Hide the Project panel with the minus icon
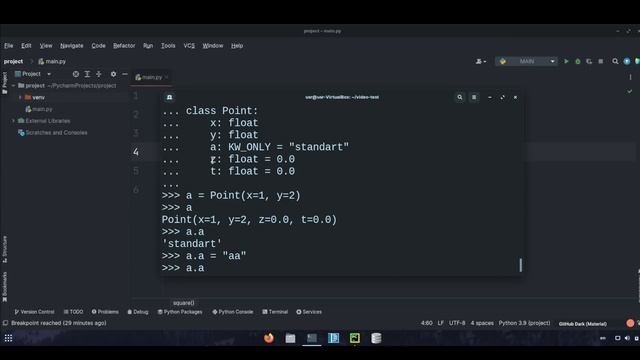The height and width of the screenshot is (360, 640). click(125, 74)
